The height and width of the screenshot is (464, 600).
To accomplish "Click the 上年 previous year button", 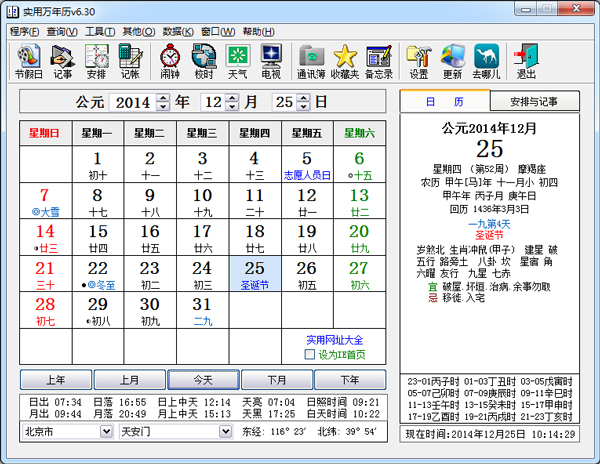I will [56, 380].
